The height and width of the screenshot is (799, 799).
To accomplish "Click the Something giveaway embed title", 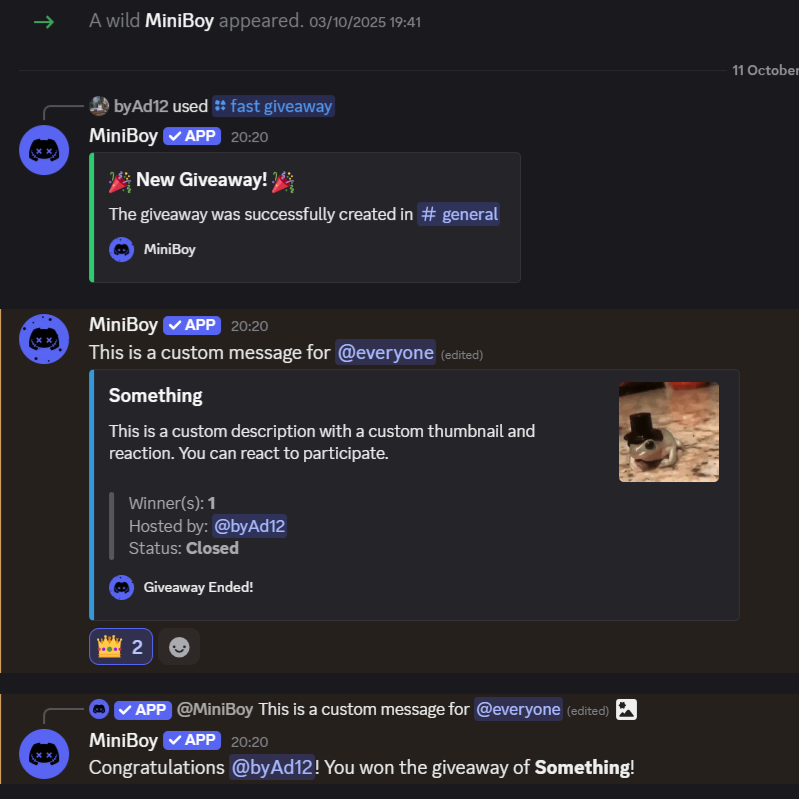I will [x=155, y=395].
